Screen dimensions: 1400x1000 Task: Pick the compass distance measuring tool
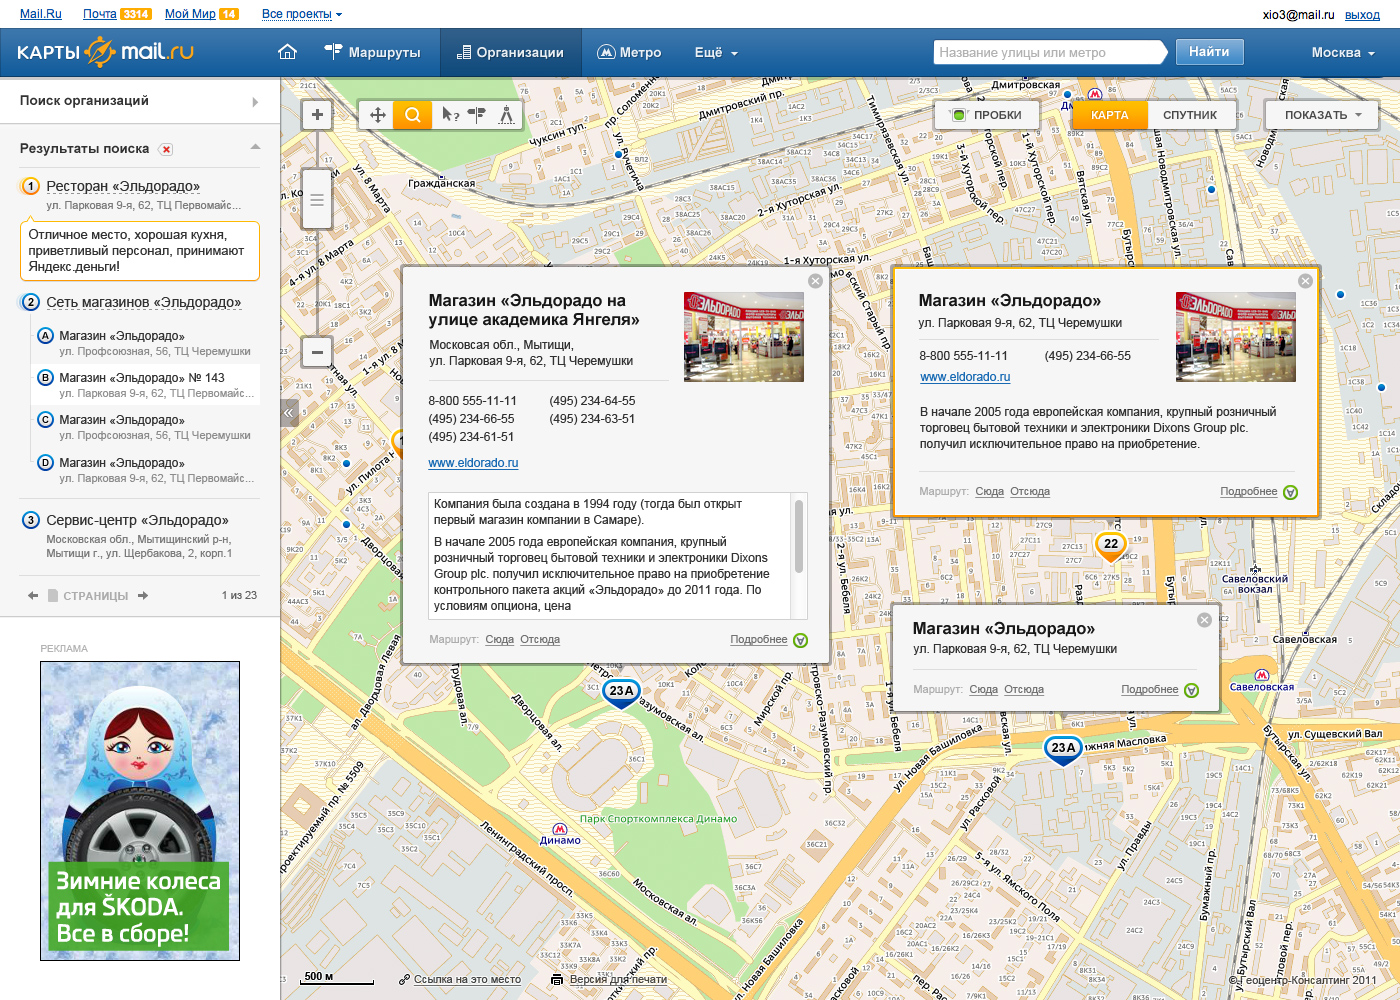pyautogui.click(x=507, y=115)
